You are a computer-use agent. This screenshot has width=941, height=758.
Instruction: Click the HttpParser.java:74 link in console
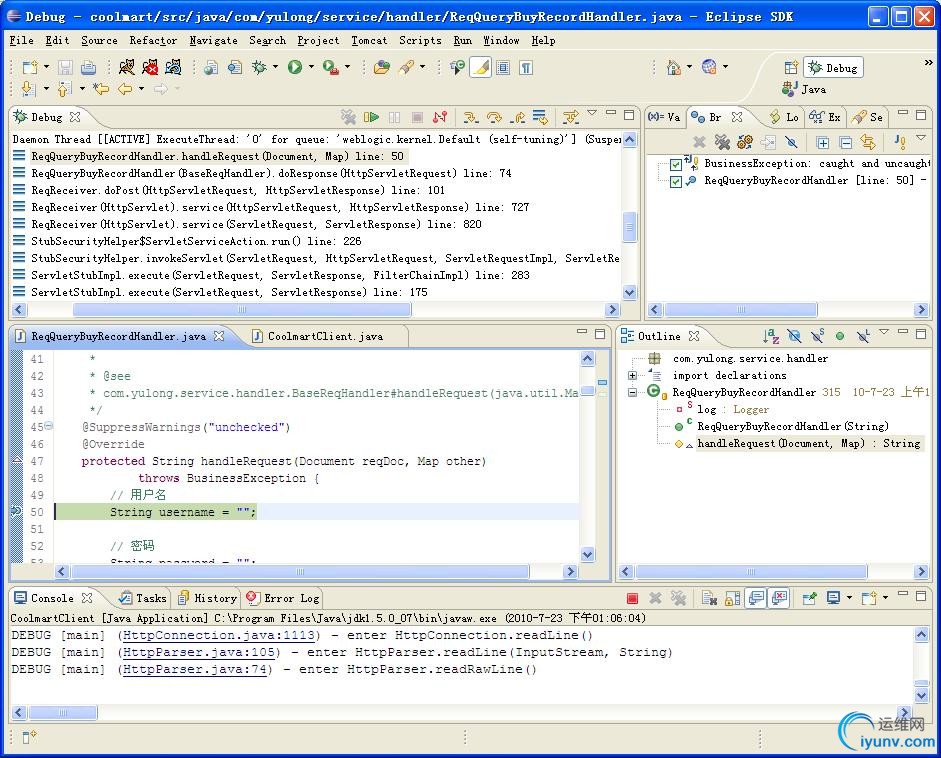click(x=194, y=669)
